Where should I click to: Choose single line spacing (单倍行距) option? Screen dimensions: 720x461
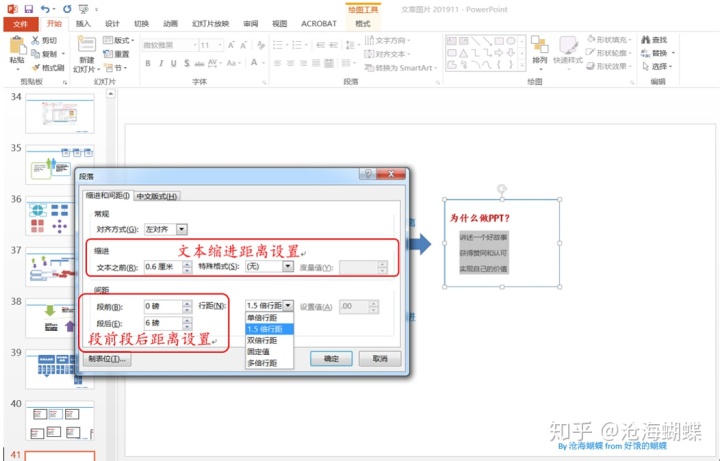[270, 318]
